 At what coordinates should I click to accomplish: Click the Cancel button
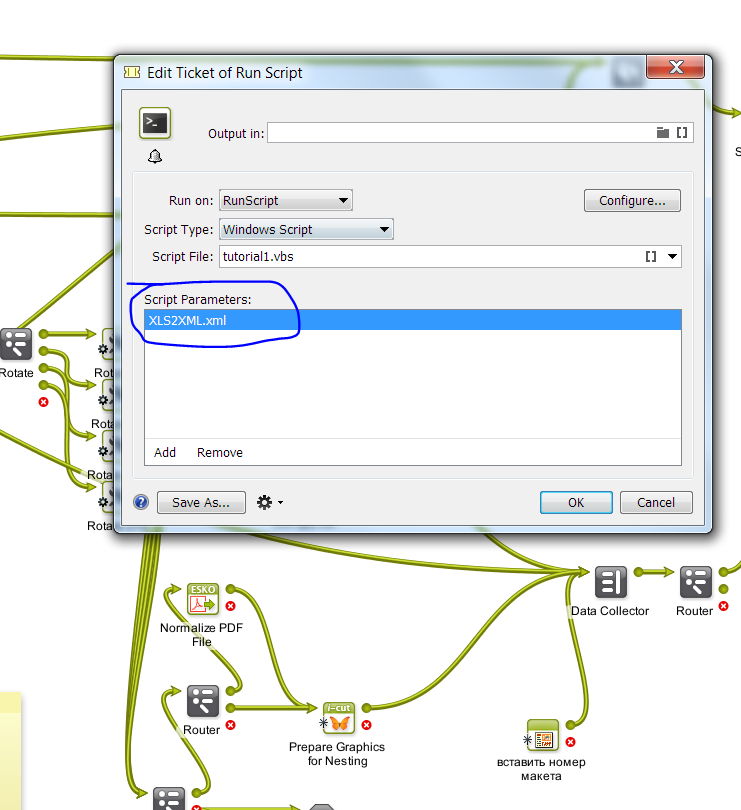656,503
